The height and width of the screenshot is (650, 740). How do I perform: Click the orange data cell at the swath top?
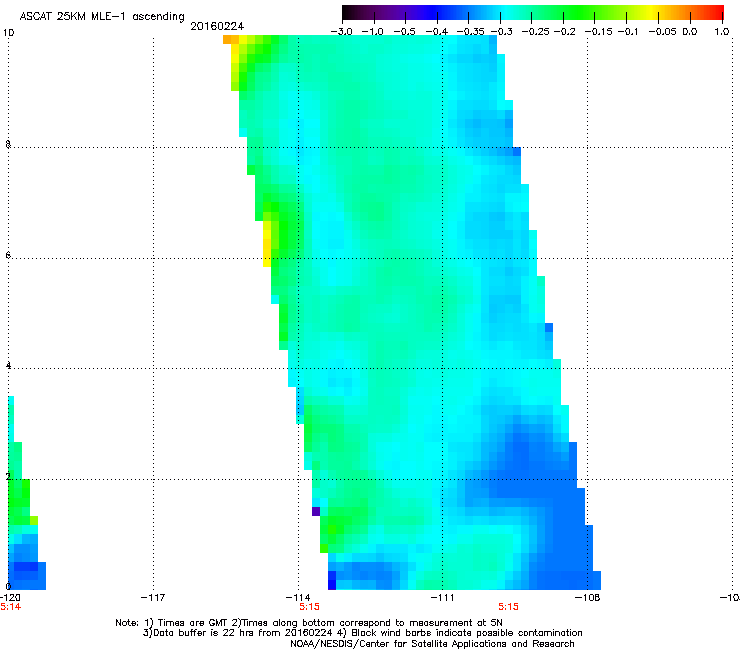(x=231, y=40)
